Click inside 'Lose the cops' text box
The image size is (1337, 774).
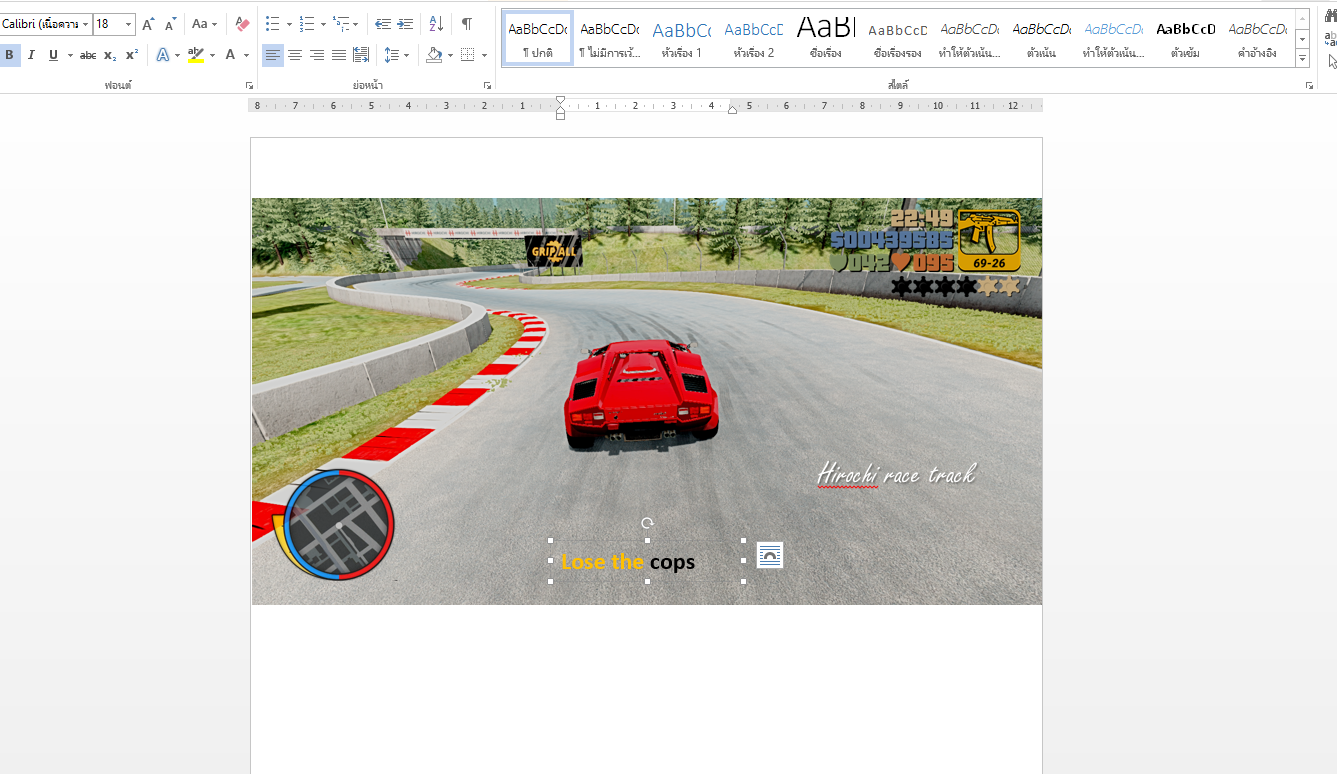pos(647,561)
